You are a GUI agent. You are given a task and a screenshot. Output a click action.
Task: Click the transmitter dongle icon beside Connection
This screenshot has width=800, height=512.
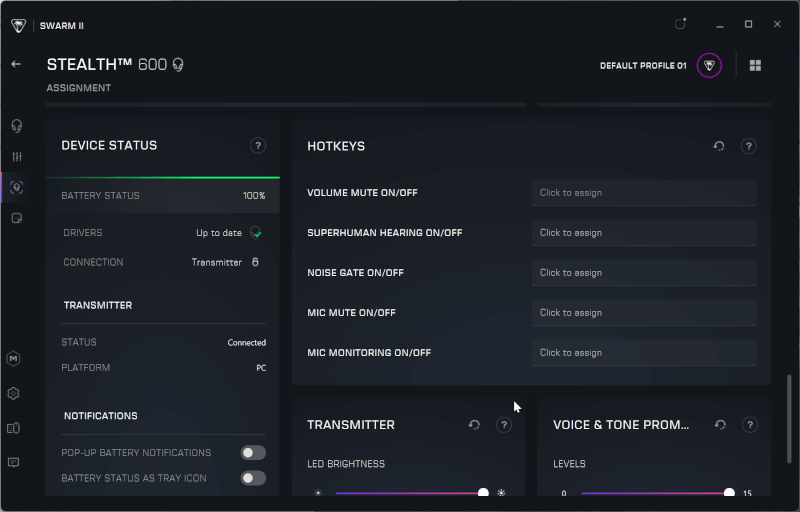[255, 262]
